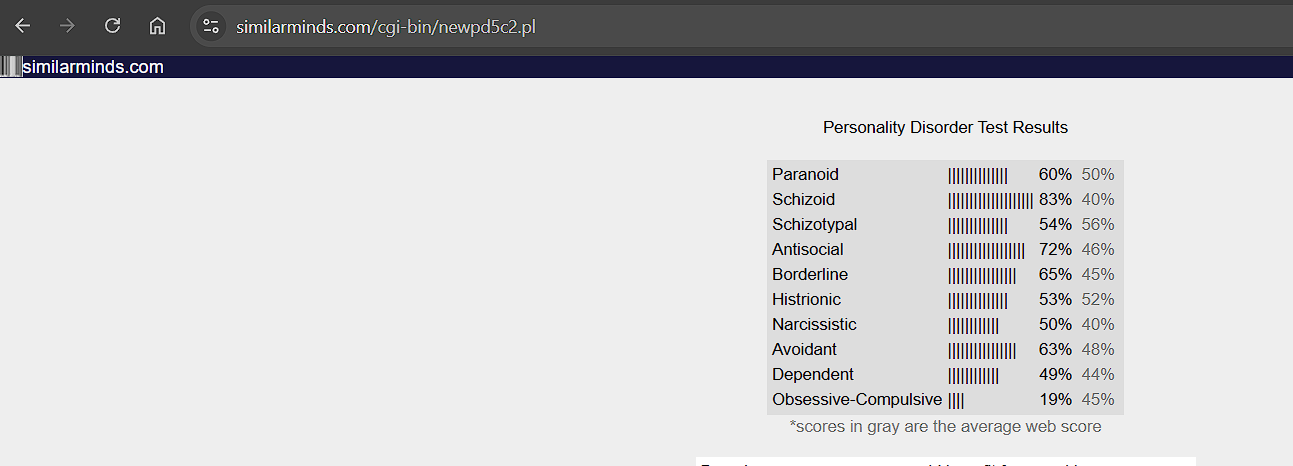Viewport: 1293px width, 466px height.
Task: Click the forward navigation arrow
Action: coord(68,26)
